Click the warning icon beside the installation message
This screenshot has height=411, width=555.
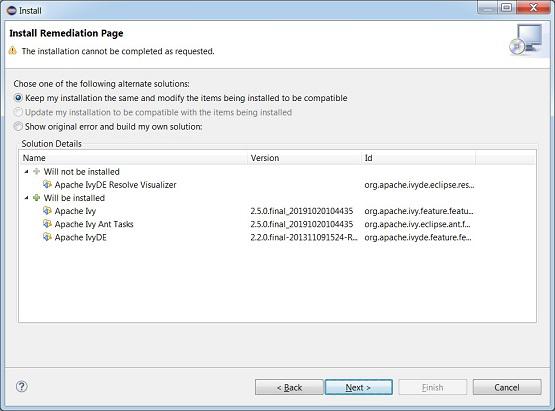[12, 51]
